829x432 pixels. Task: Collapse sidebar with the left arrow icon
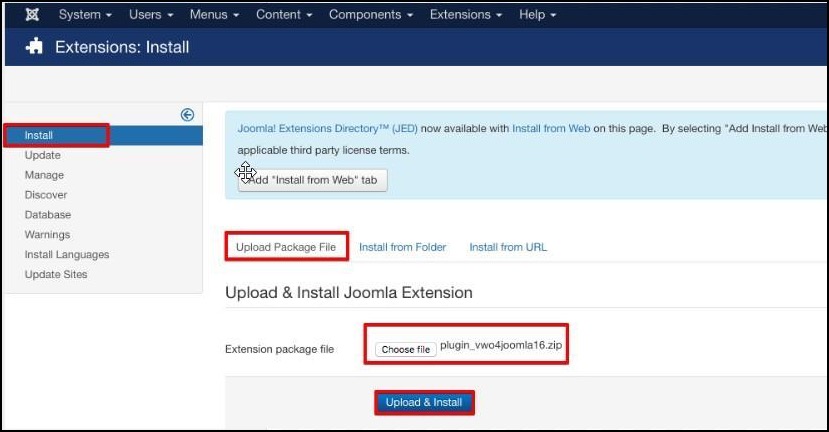[187, 115]
